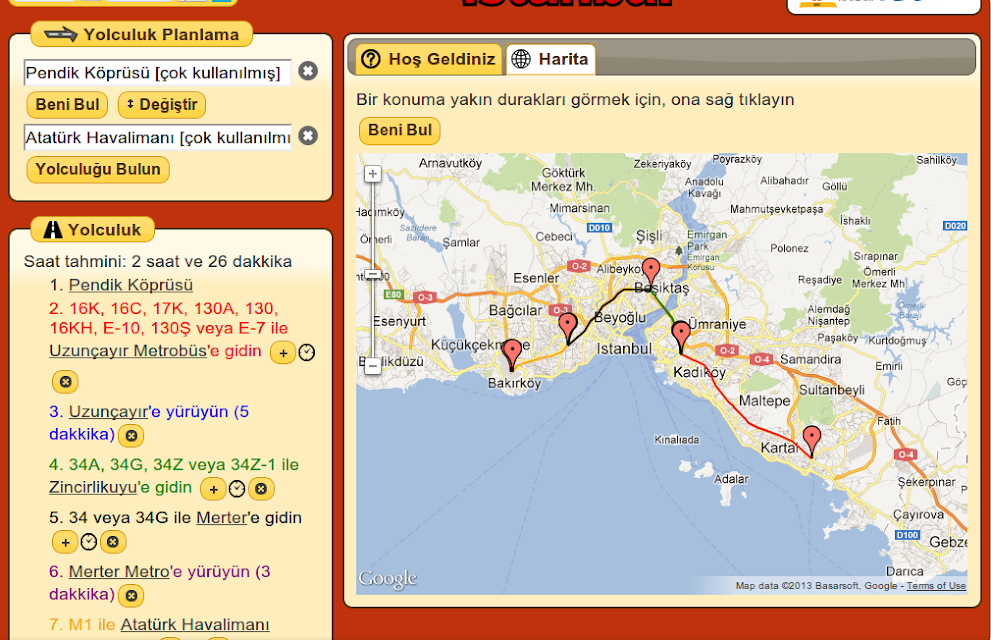
Task: Show timetable clock for Uzunçayır Metrobüs step
Action: point(307,353)
